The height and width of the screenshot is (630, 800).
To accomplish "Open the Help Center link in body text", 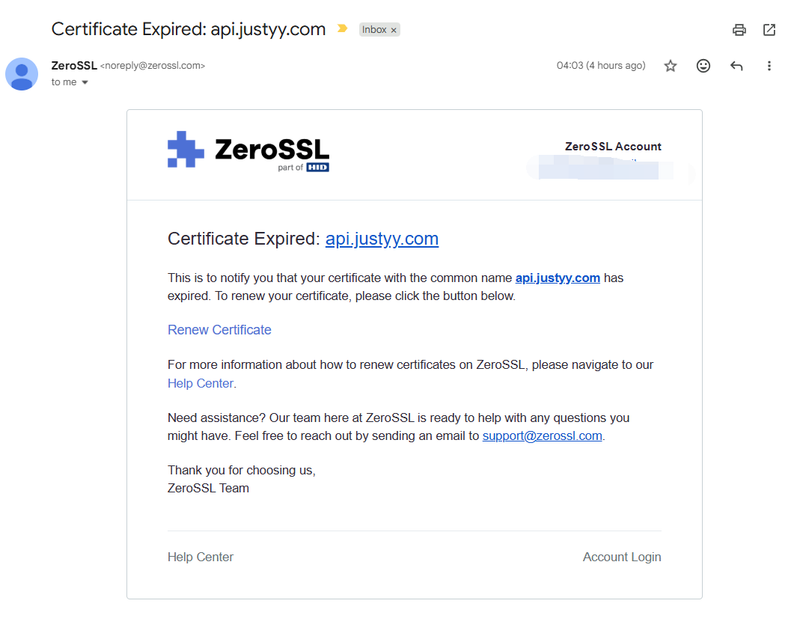I will point(201,383).
